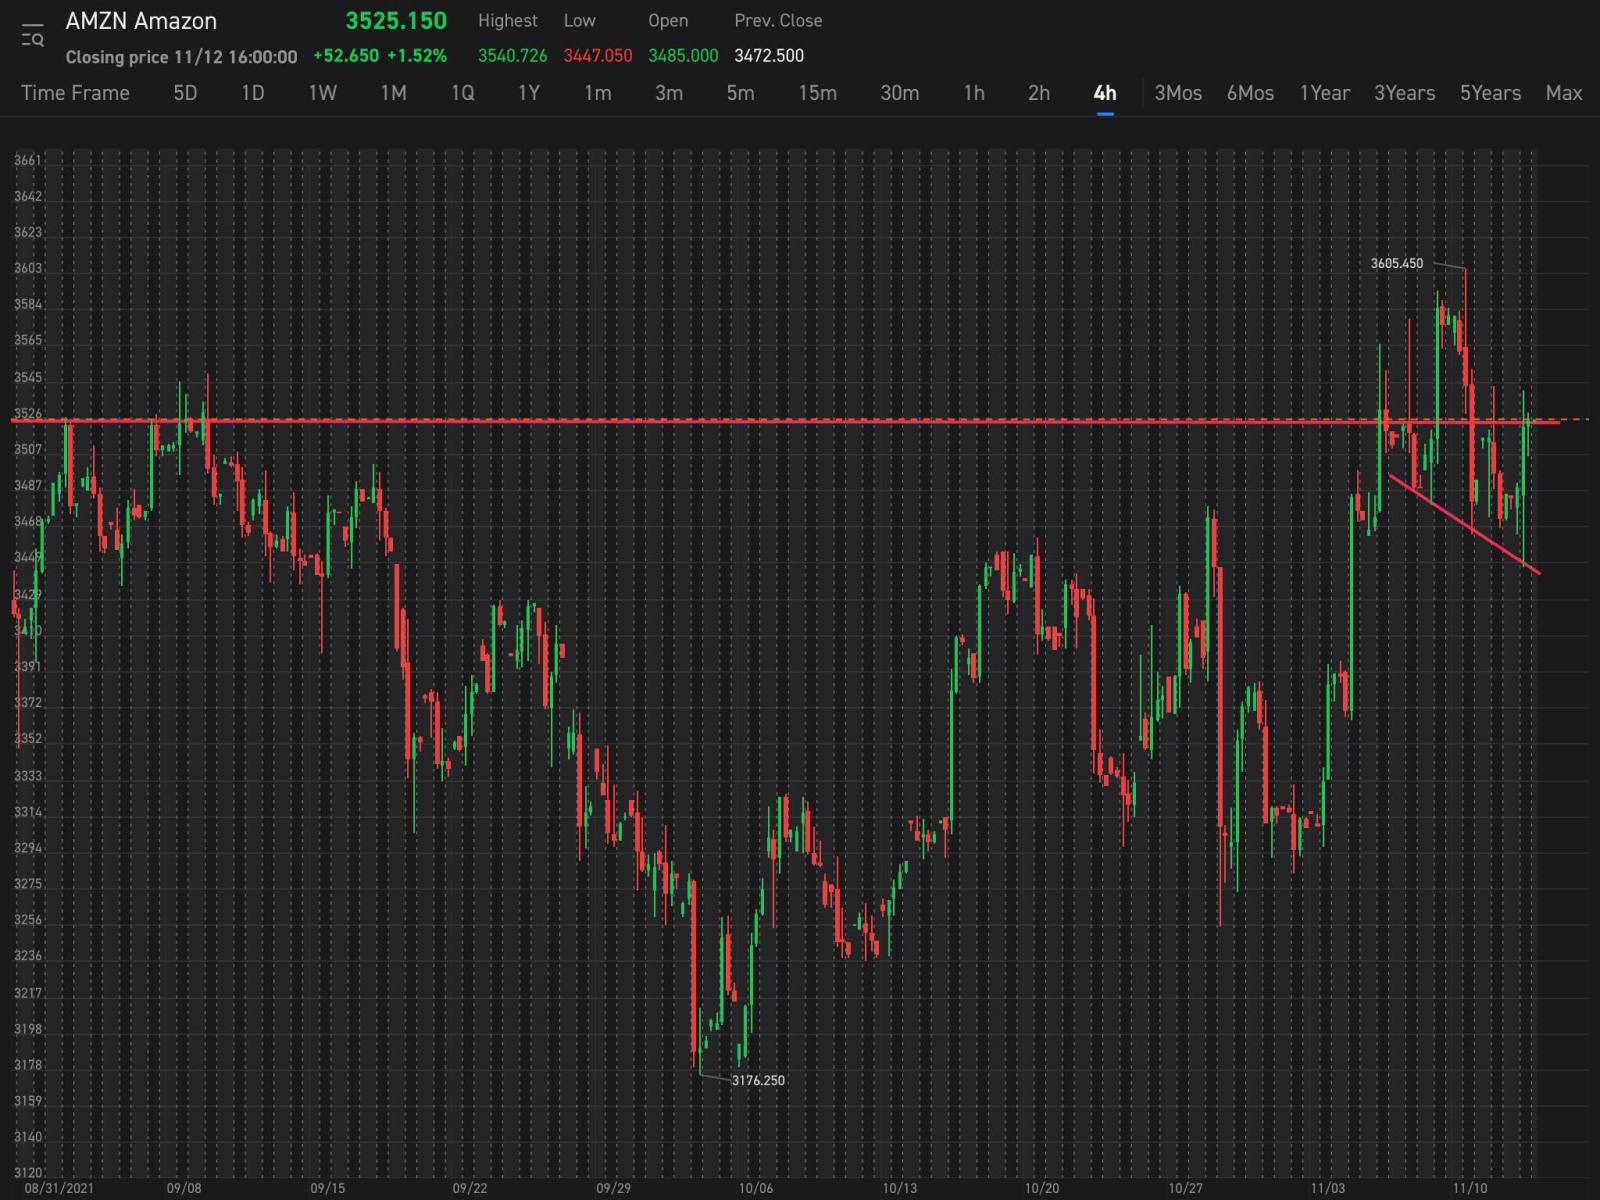Click the 11/03 date axis label
Screen dimensions: 1600x1200
coord(1328,1188)
